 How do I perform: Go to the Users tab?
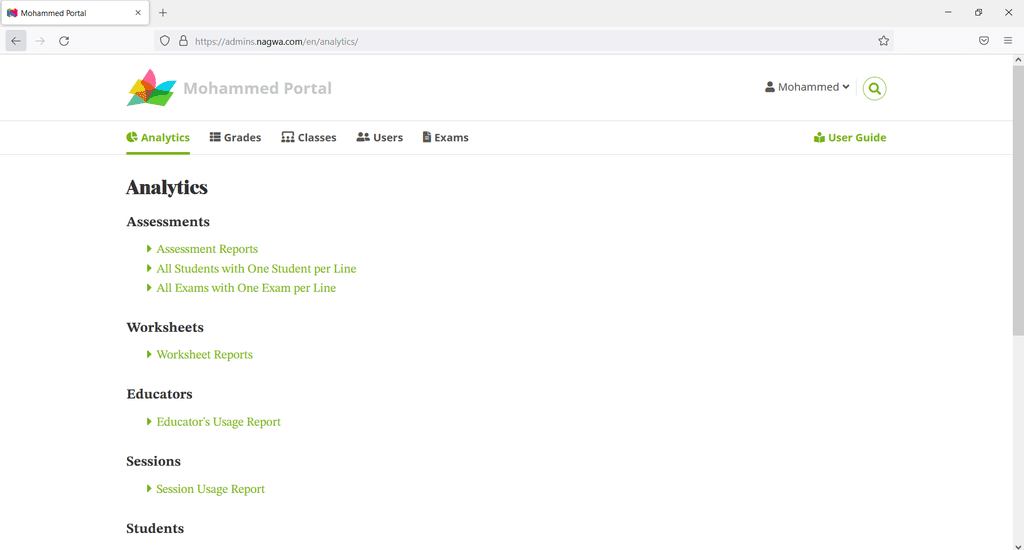tap(379, 138)
